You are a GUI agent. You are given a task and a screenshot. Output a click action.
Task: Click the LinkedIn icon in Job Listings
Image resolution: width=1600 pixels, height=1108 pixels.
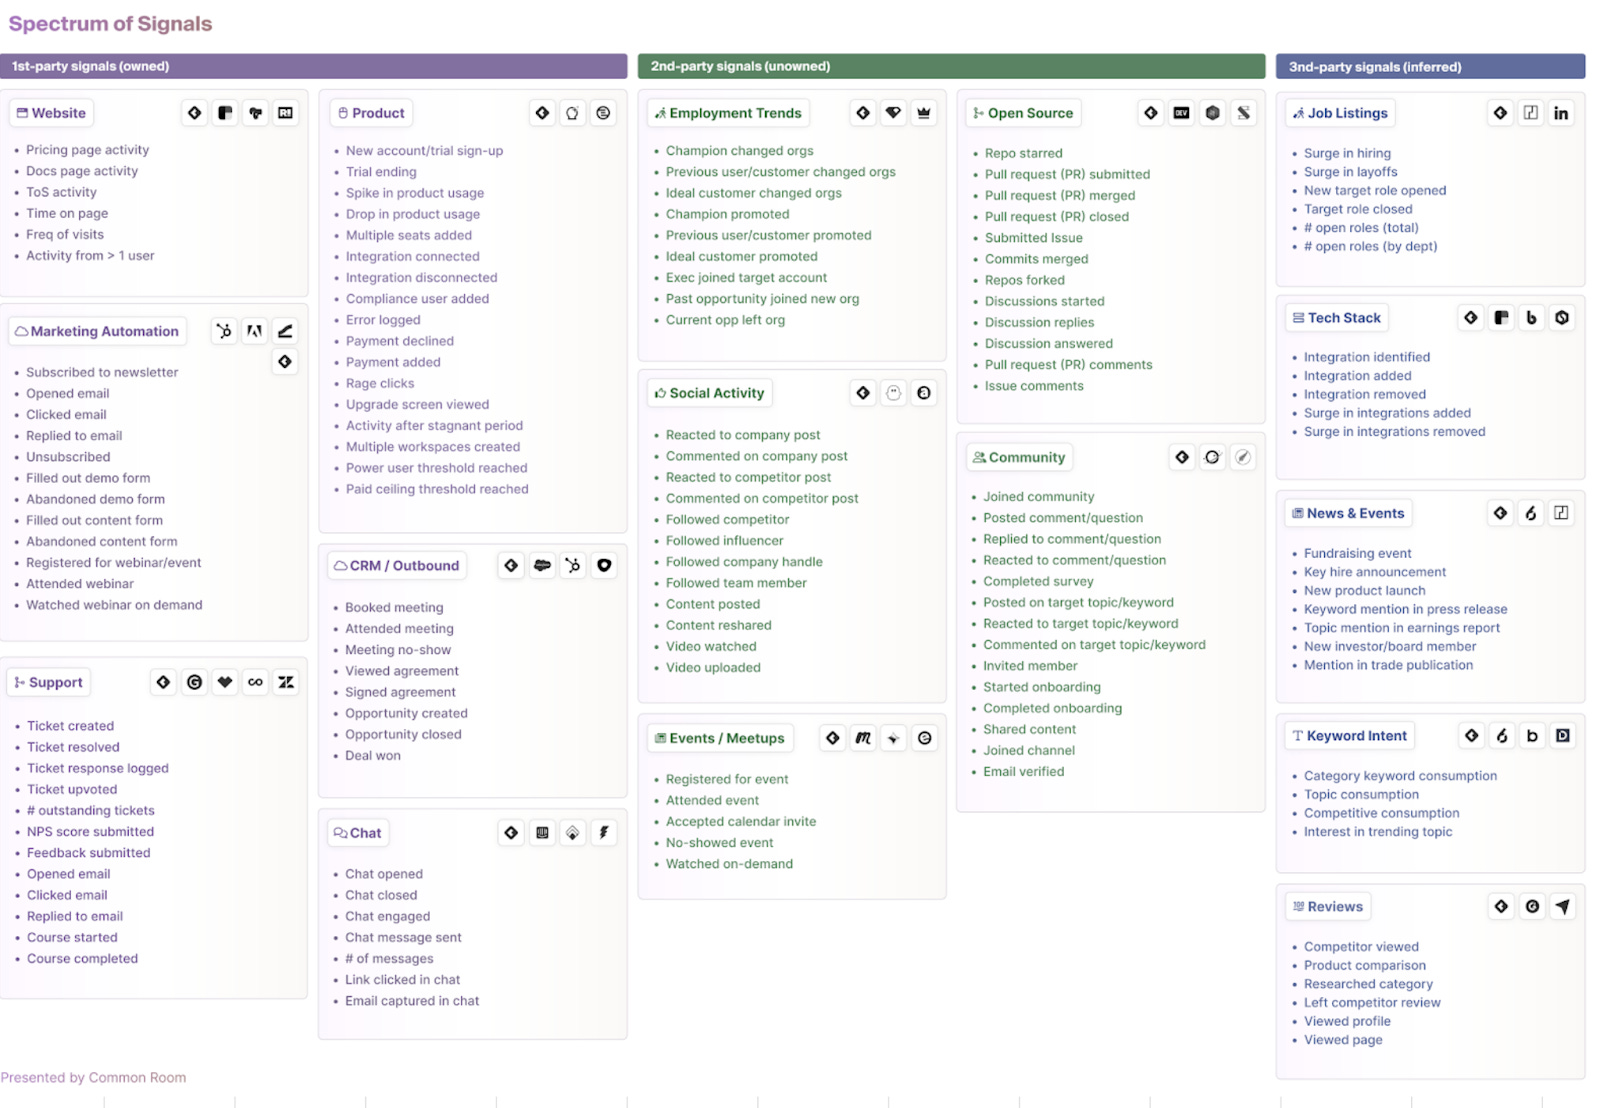pyautogui.click(x=1561, y=113)
